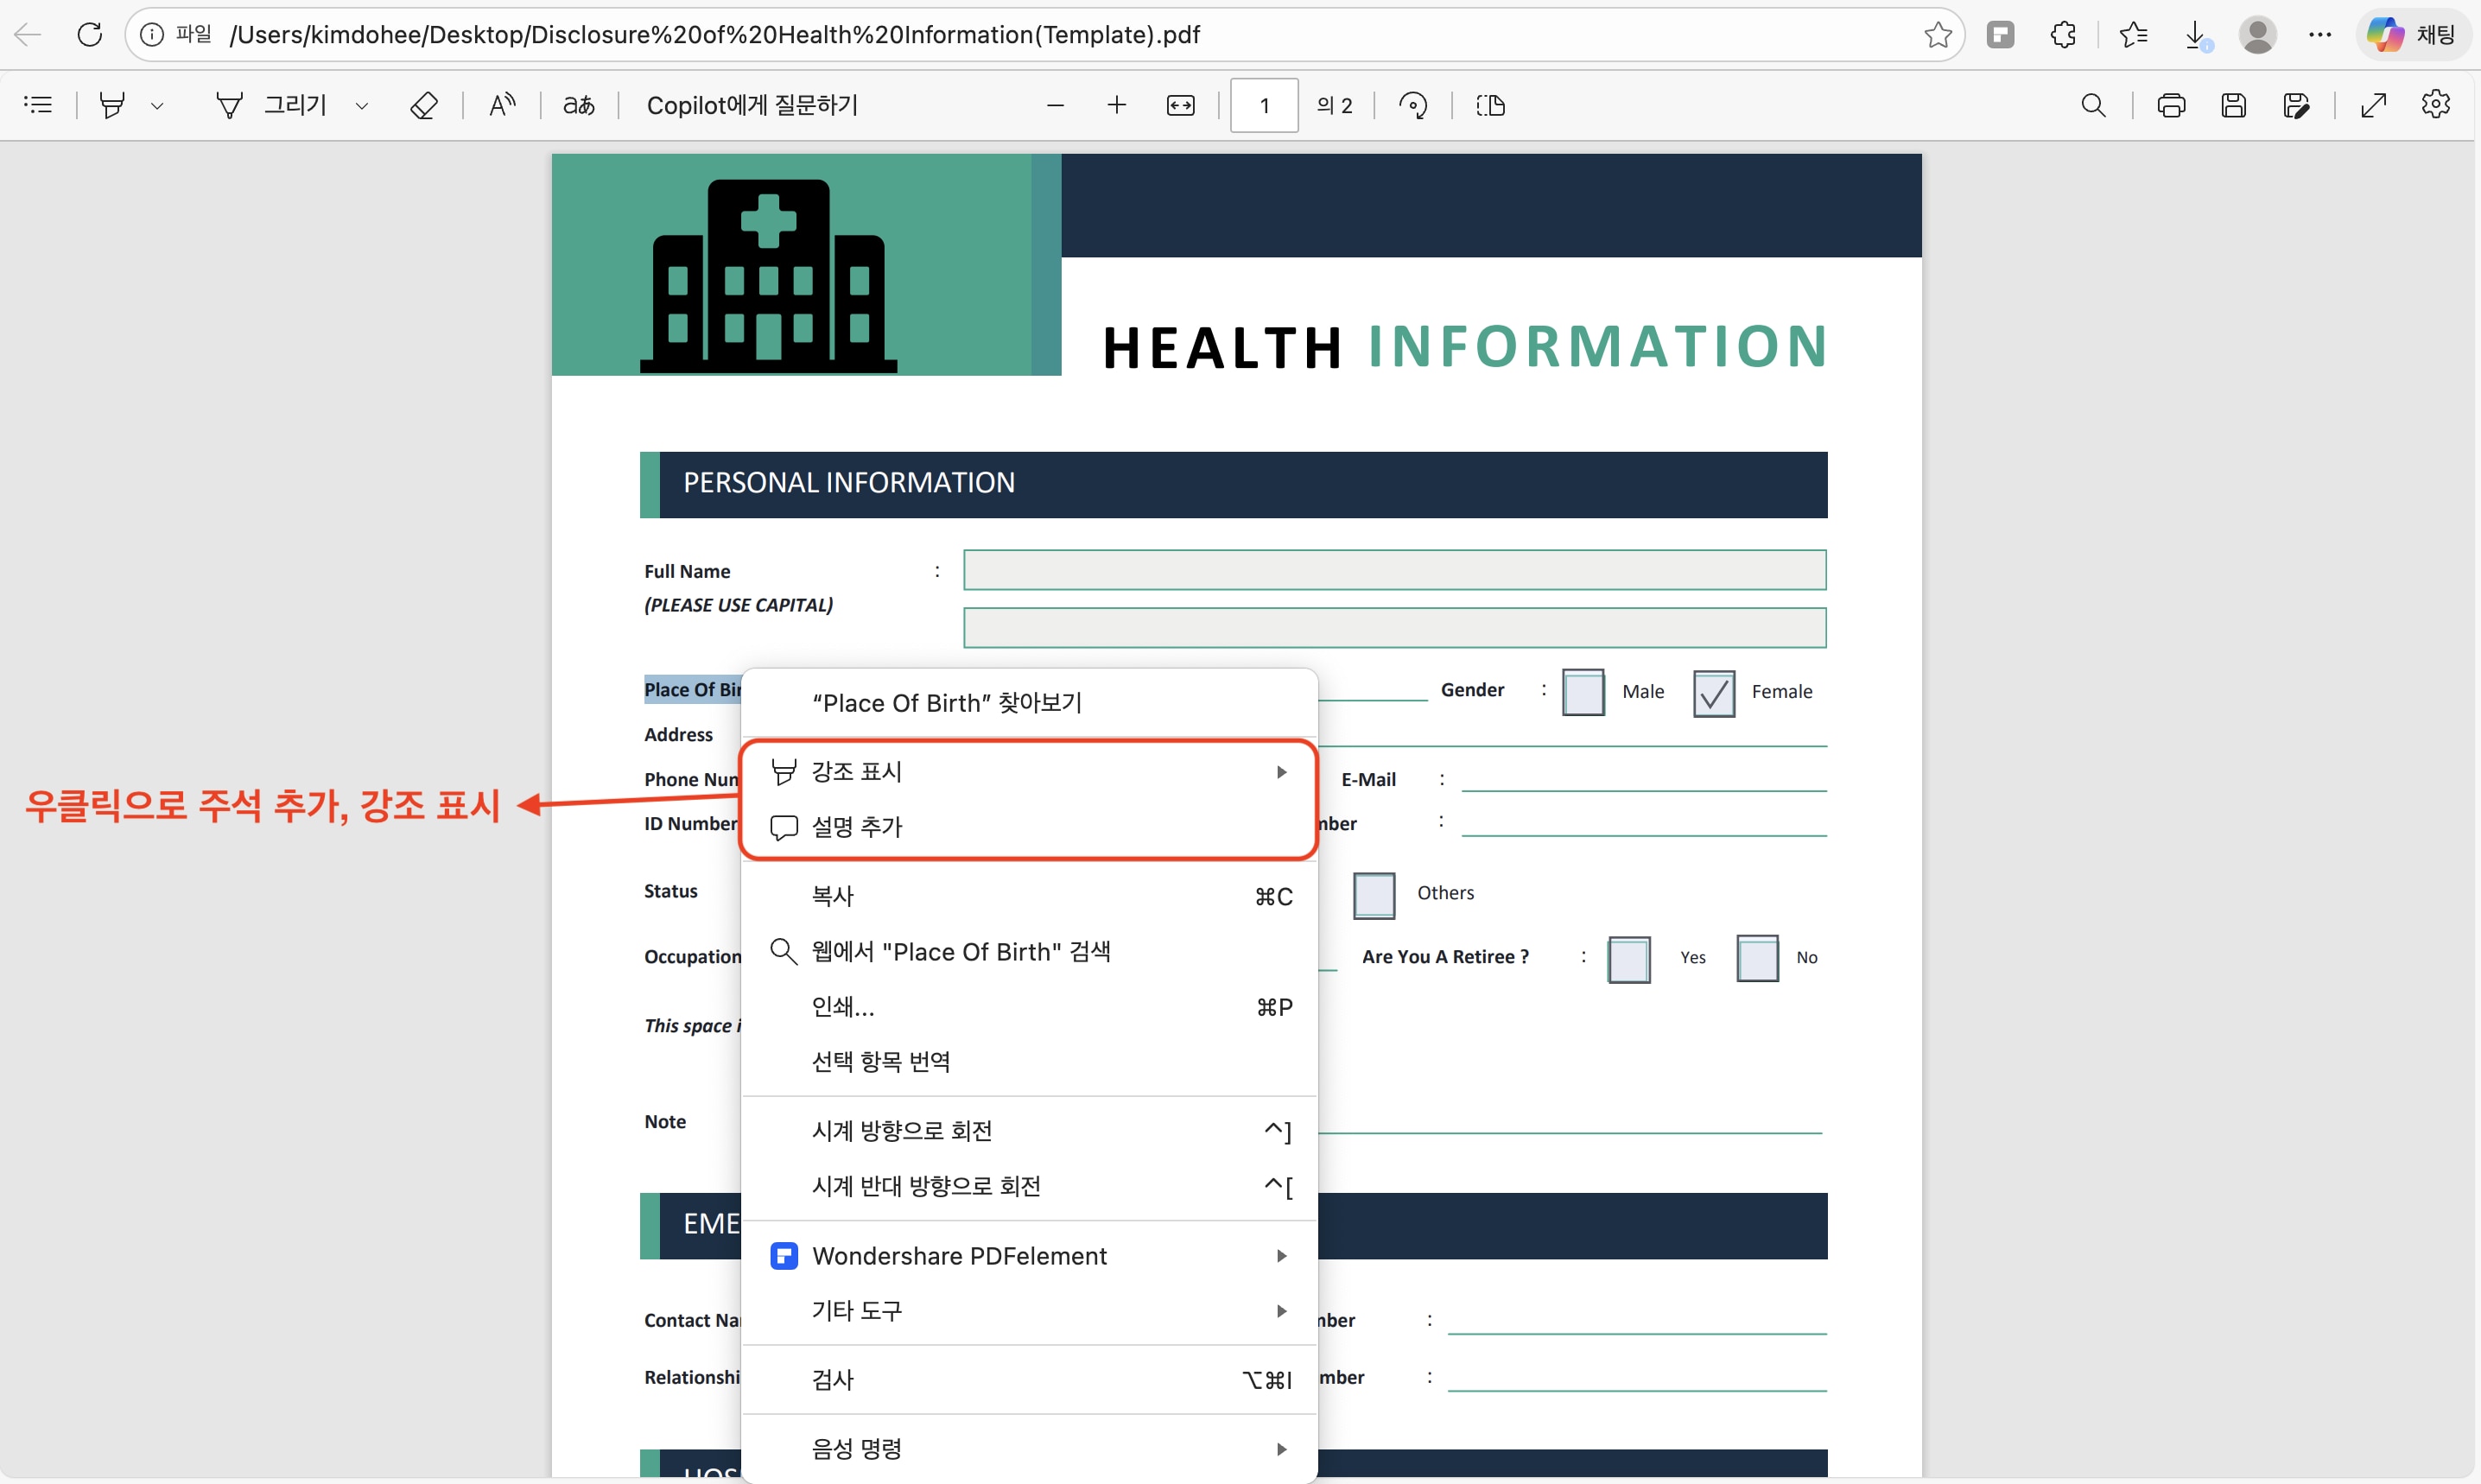Choose 설명 추가 from context menu
The height and width of the screenshot is (1484, 2481).
tap(857, 827)
